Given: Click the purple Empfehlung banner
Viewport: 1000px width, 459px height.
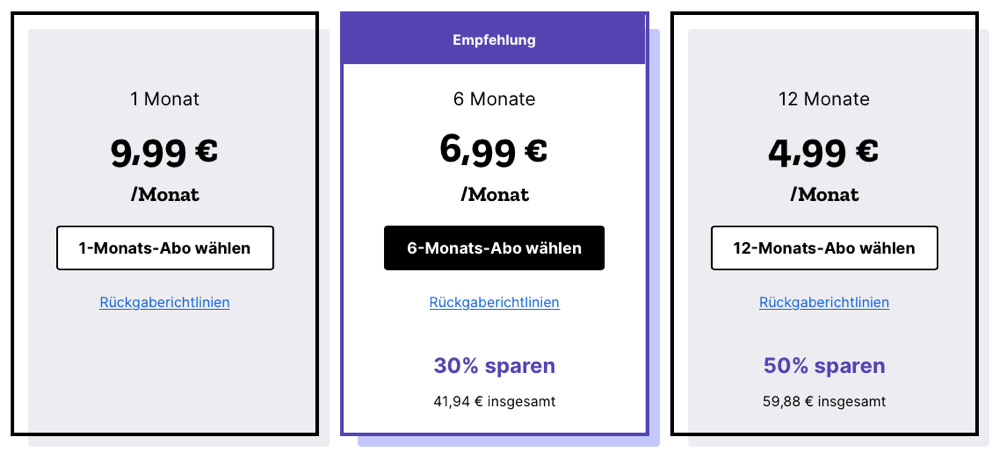Looking at the screenshot, I should (x=494, y=40).
